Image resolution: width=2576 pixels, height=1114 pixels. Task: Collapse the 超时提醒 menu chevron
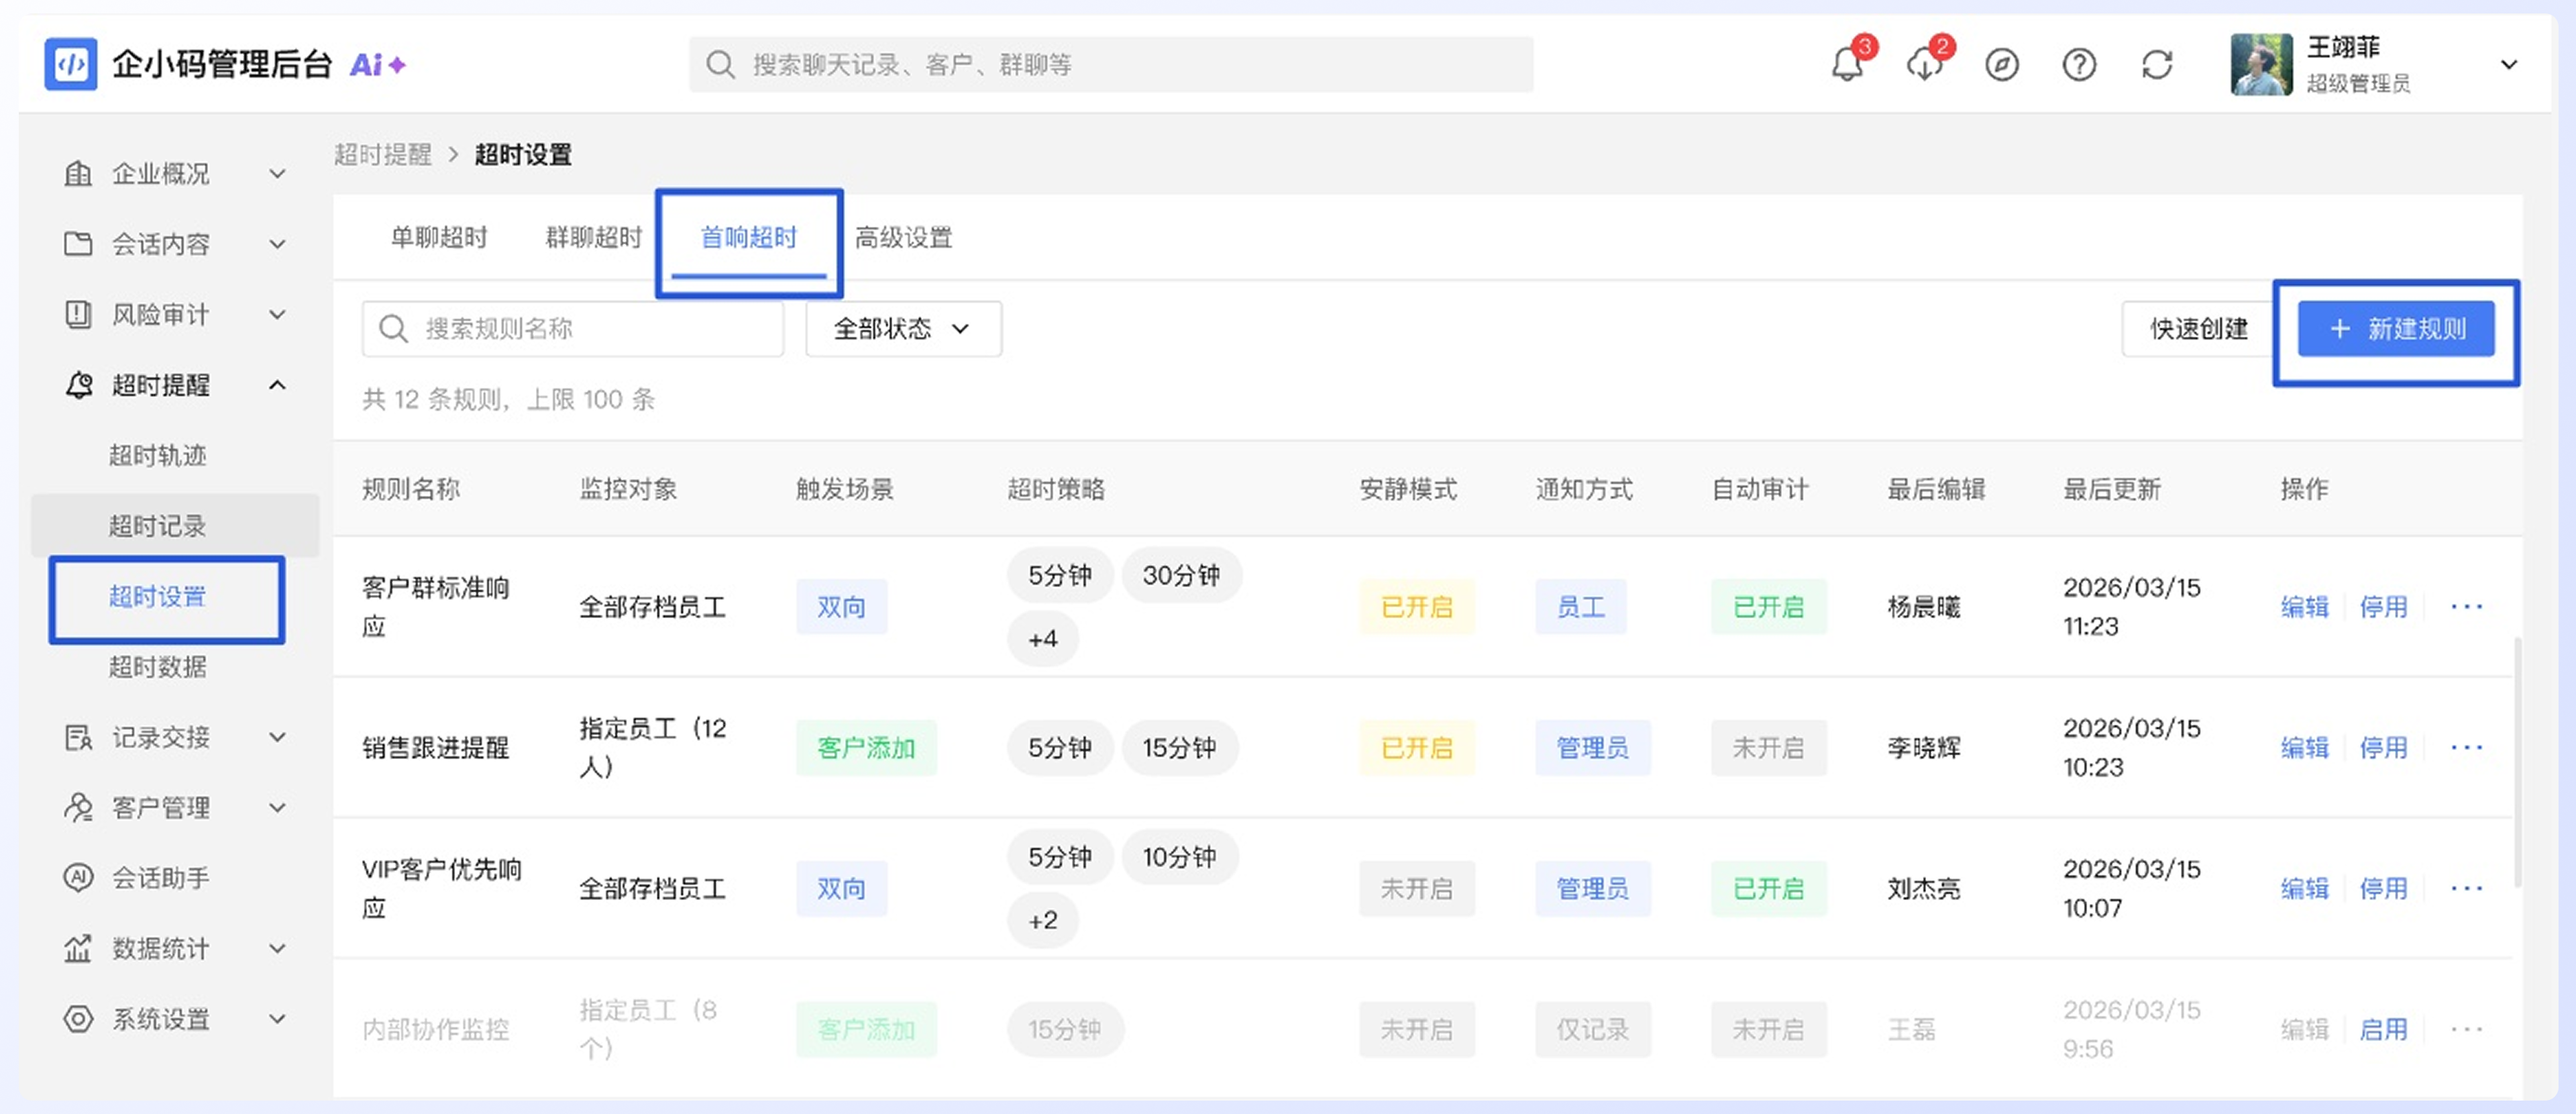(277, 385)
